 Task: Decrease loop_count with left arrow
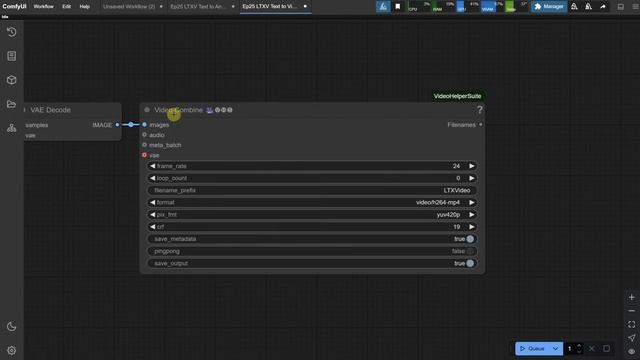[152, 178]
